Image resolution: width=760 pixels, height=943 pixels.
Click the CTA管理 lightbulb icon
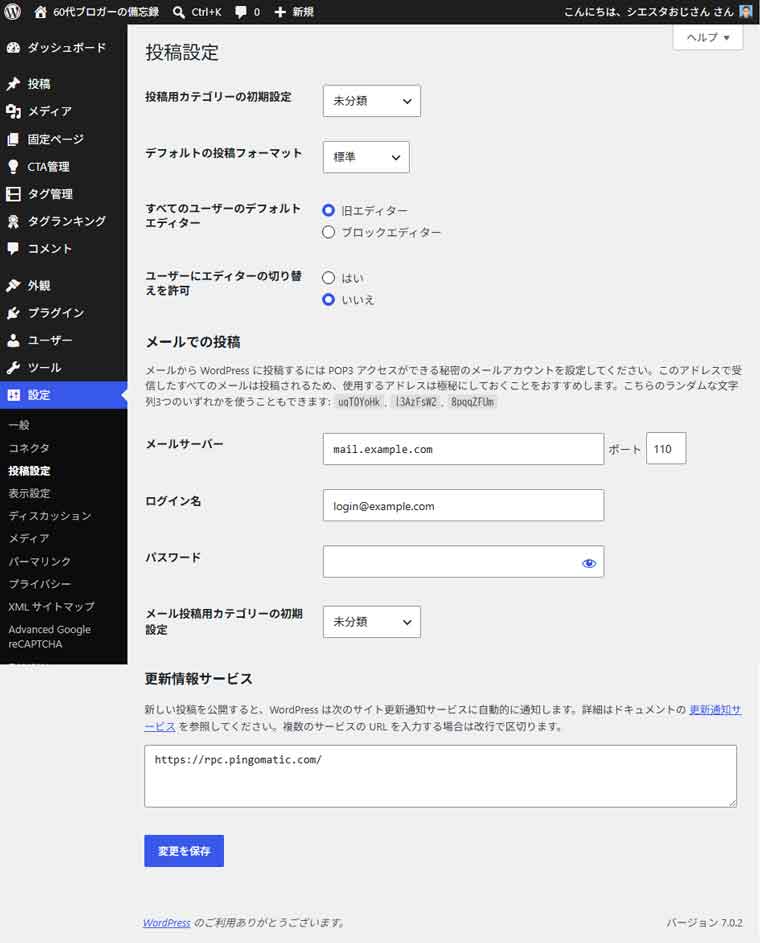coord(13,167)
